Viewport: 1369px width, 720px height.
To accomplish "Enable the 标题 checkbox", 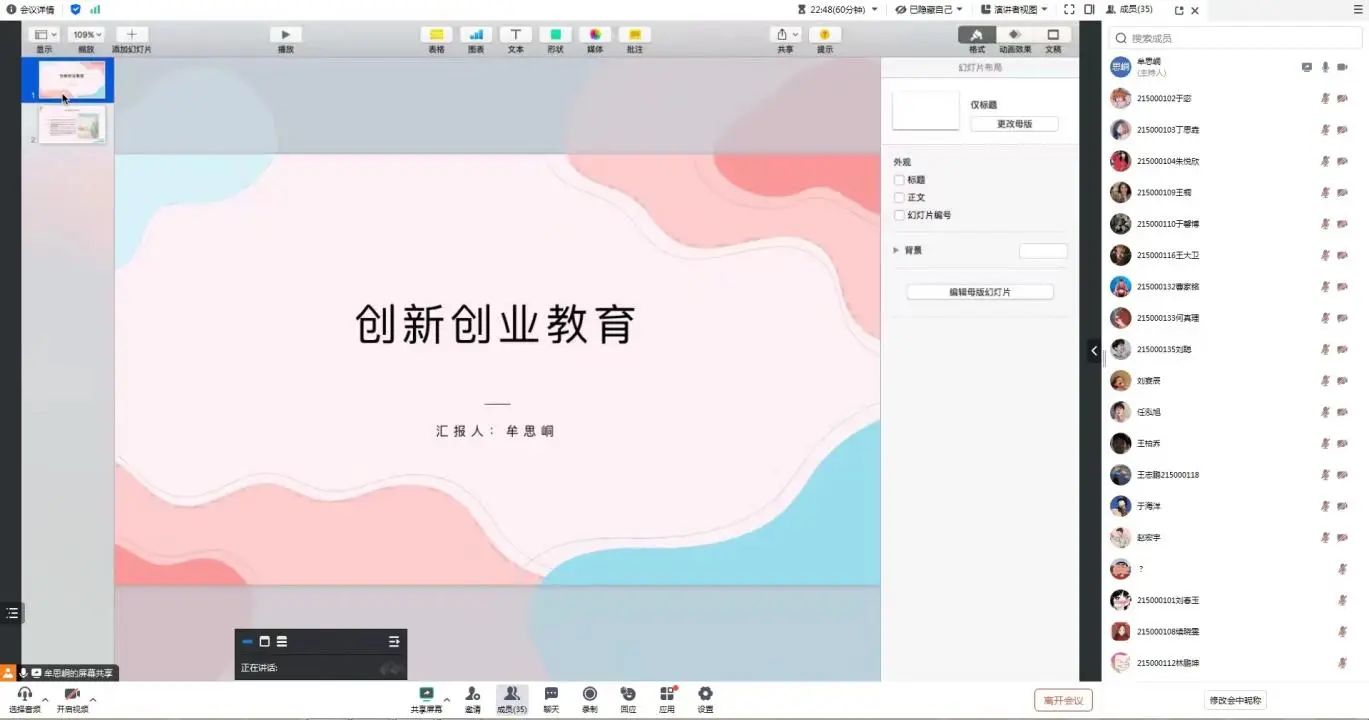I will (x=899, y=180).
